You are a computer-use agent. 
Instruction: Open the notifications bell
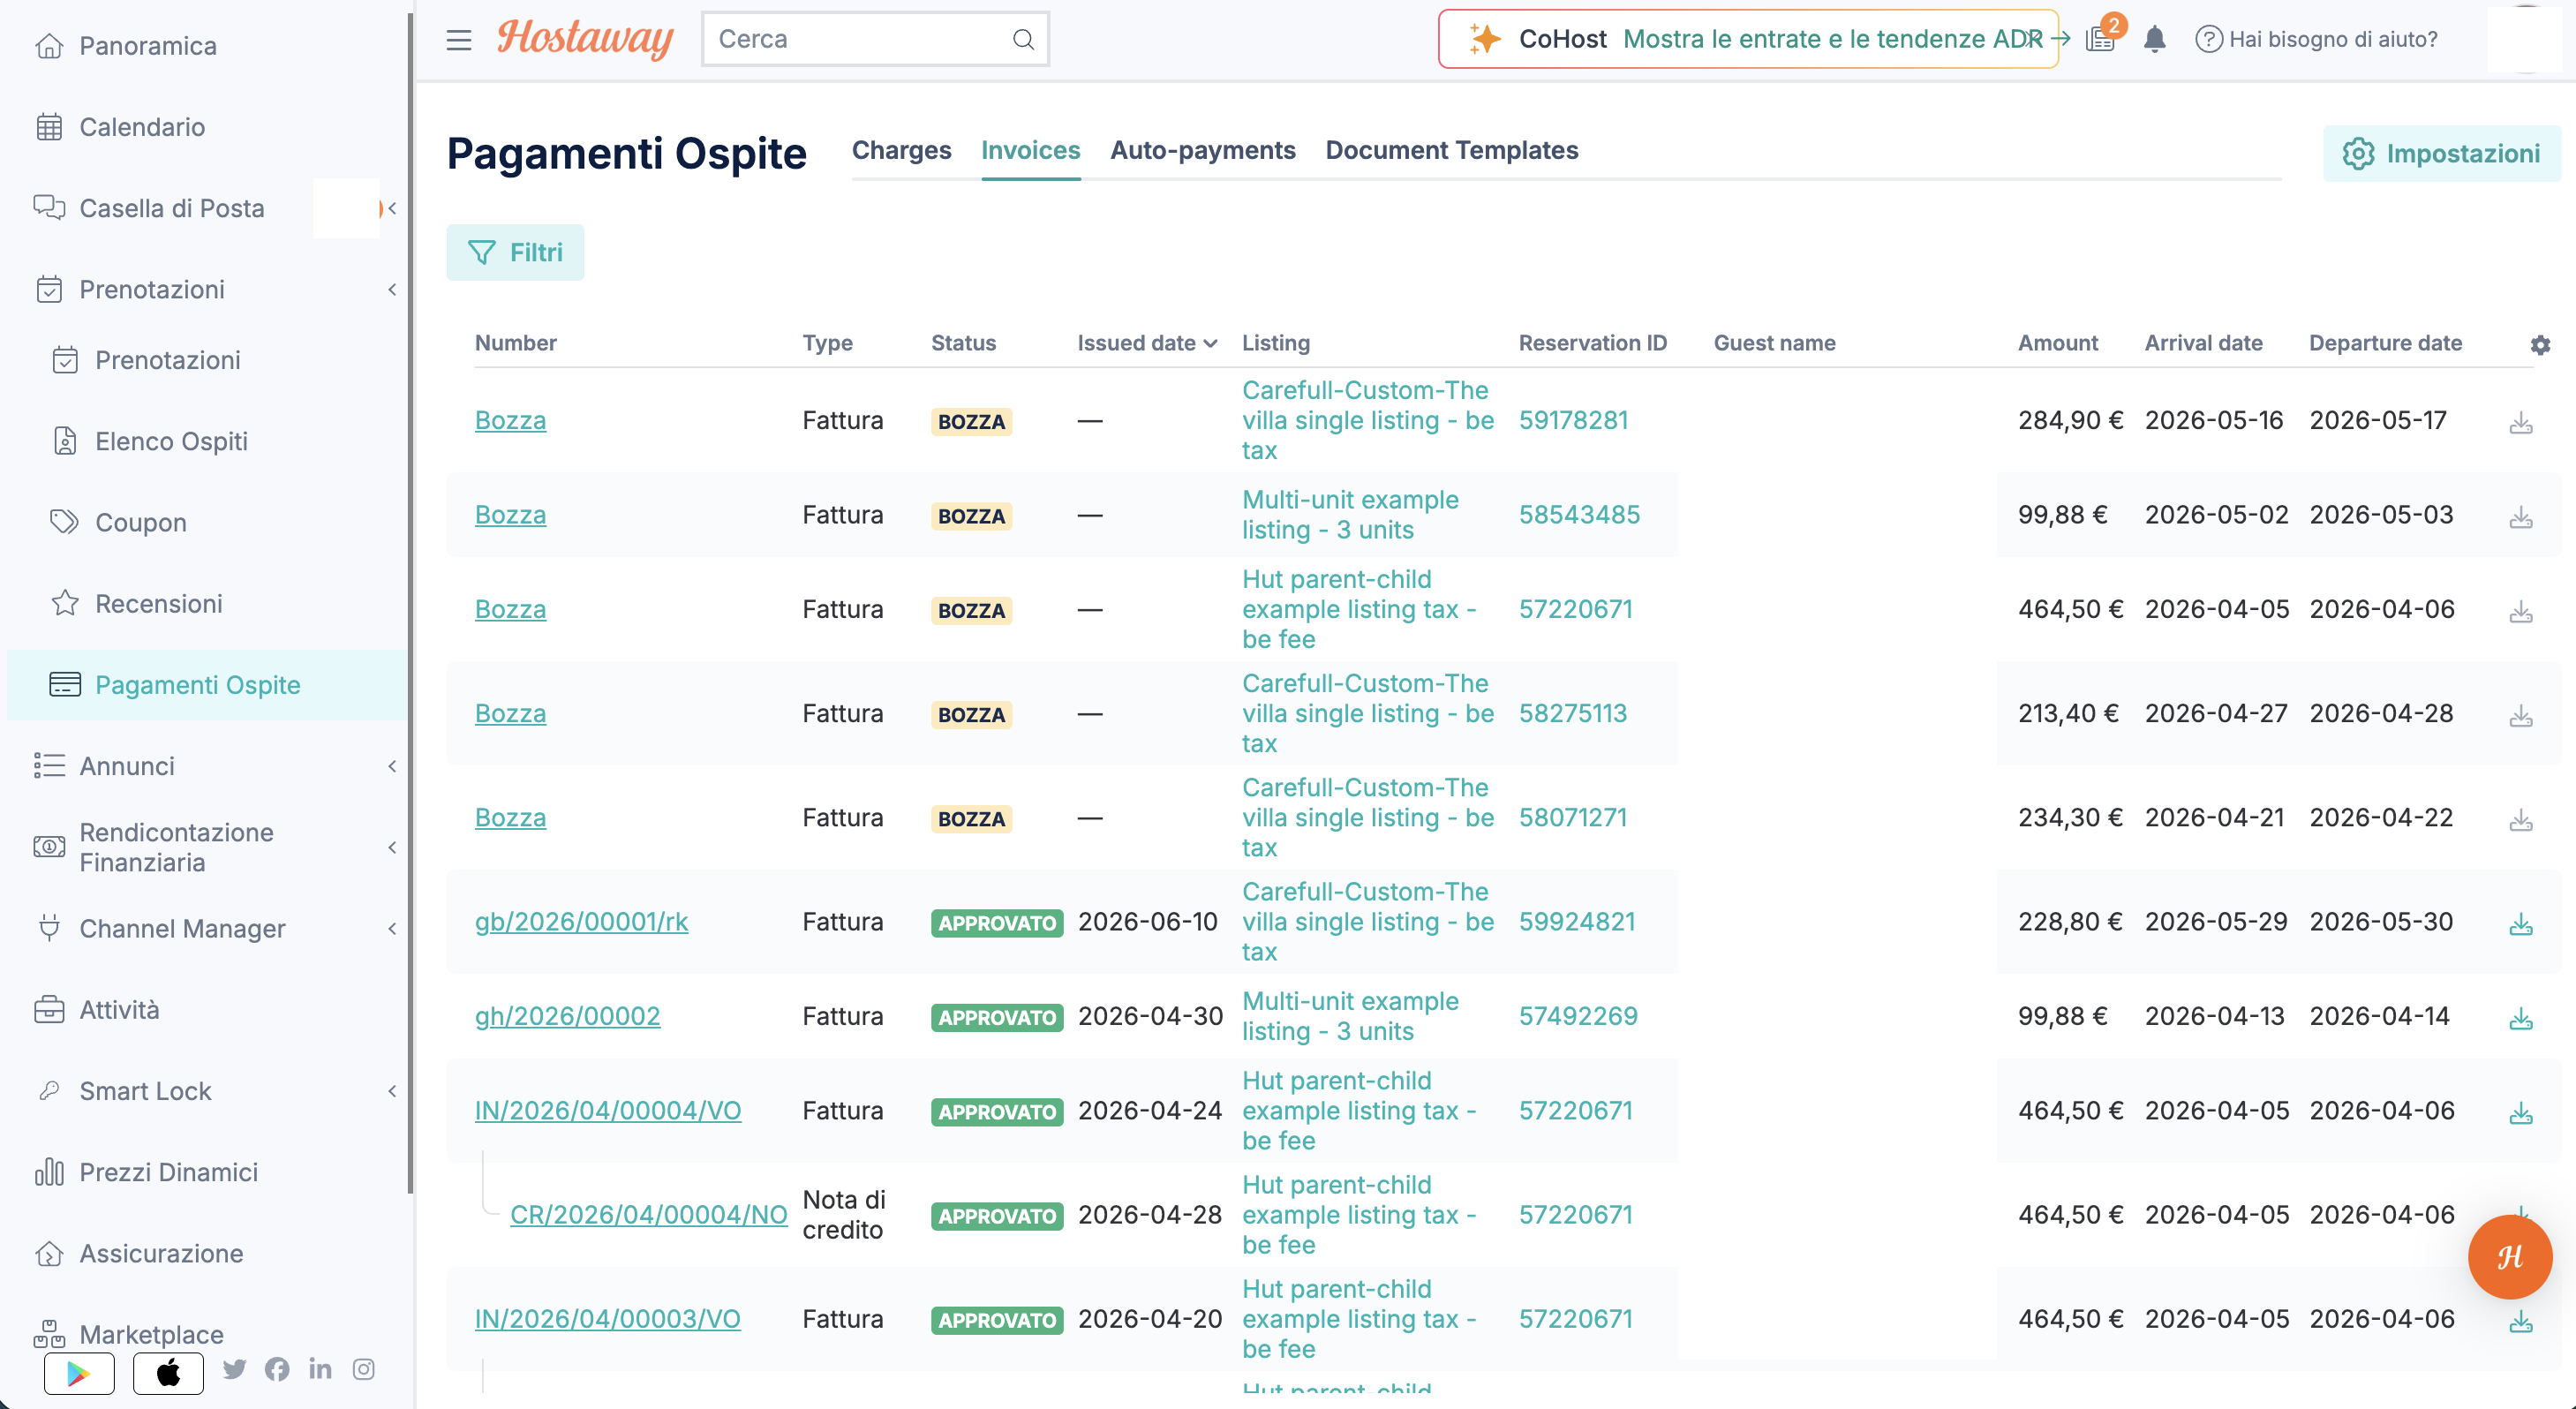(2155, 39)
